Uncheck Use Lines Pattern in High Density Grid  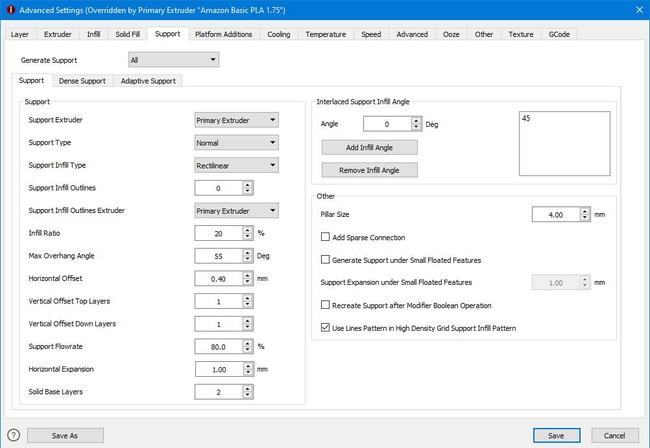point(325,327)
